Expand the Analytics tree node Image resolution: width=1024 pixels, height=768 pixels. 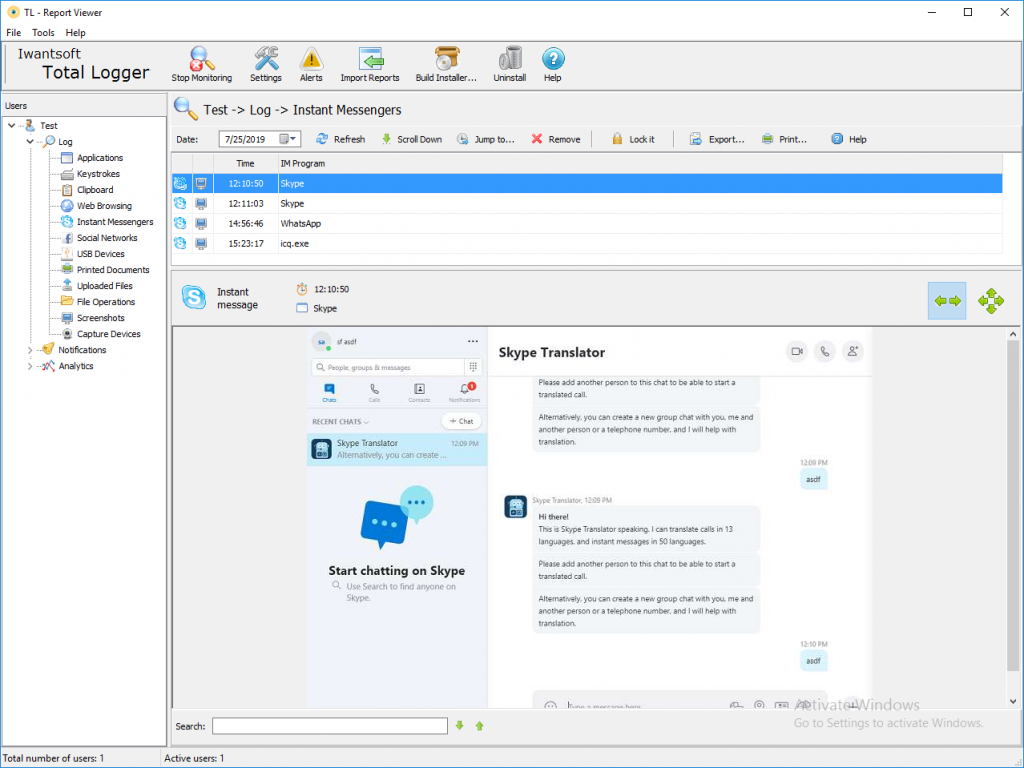[31, 366]
